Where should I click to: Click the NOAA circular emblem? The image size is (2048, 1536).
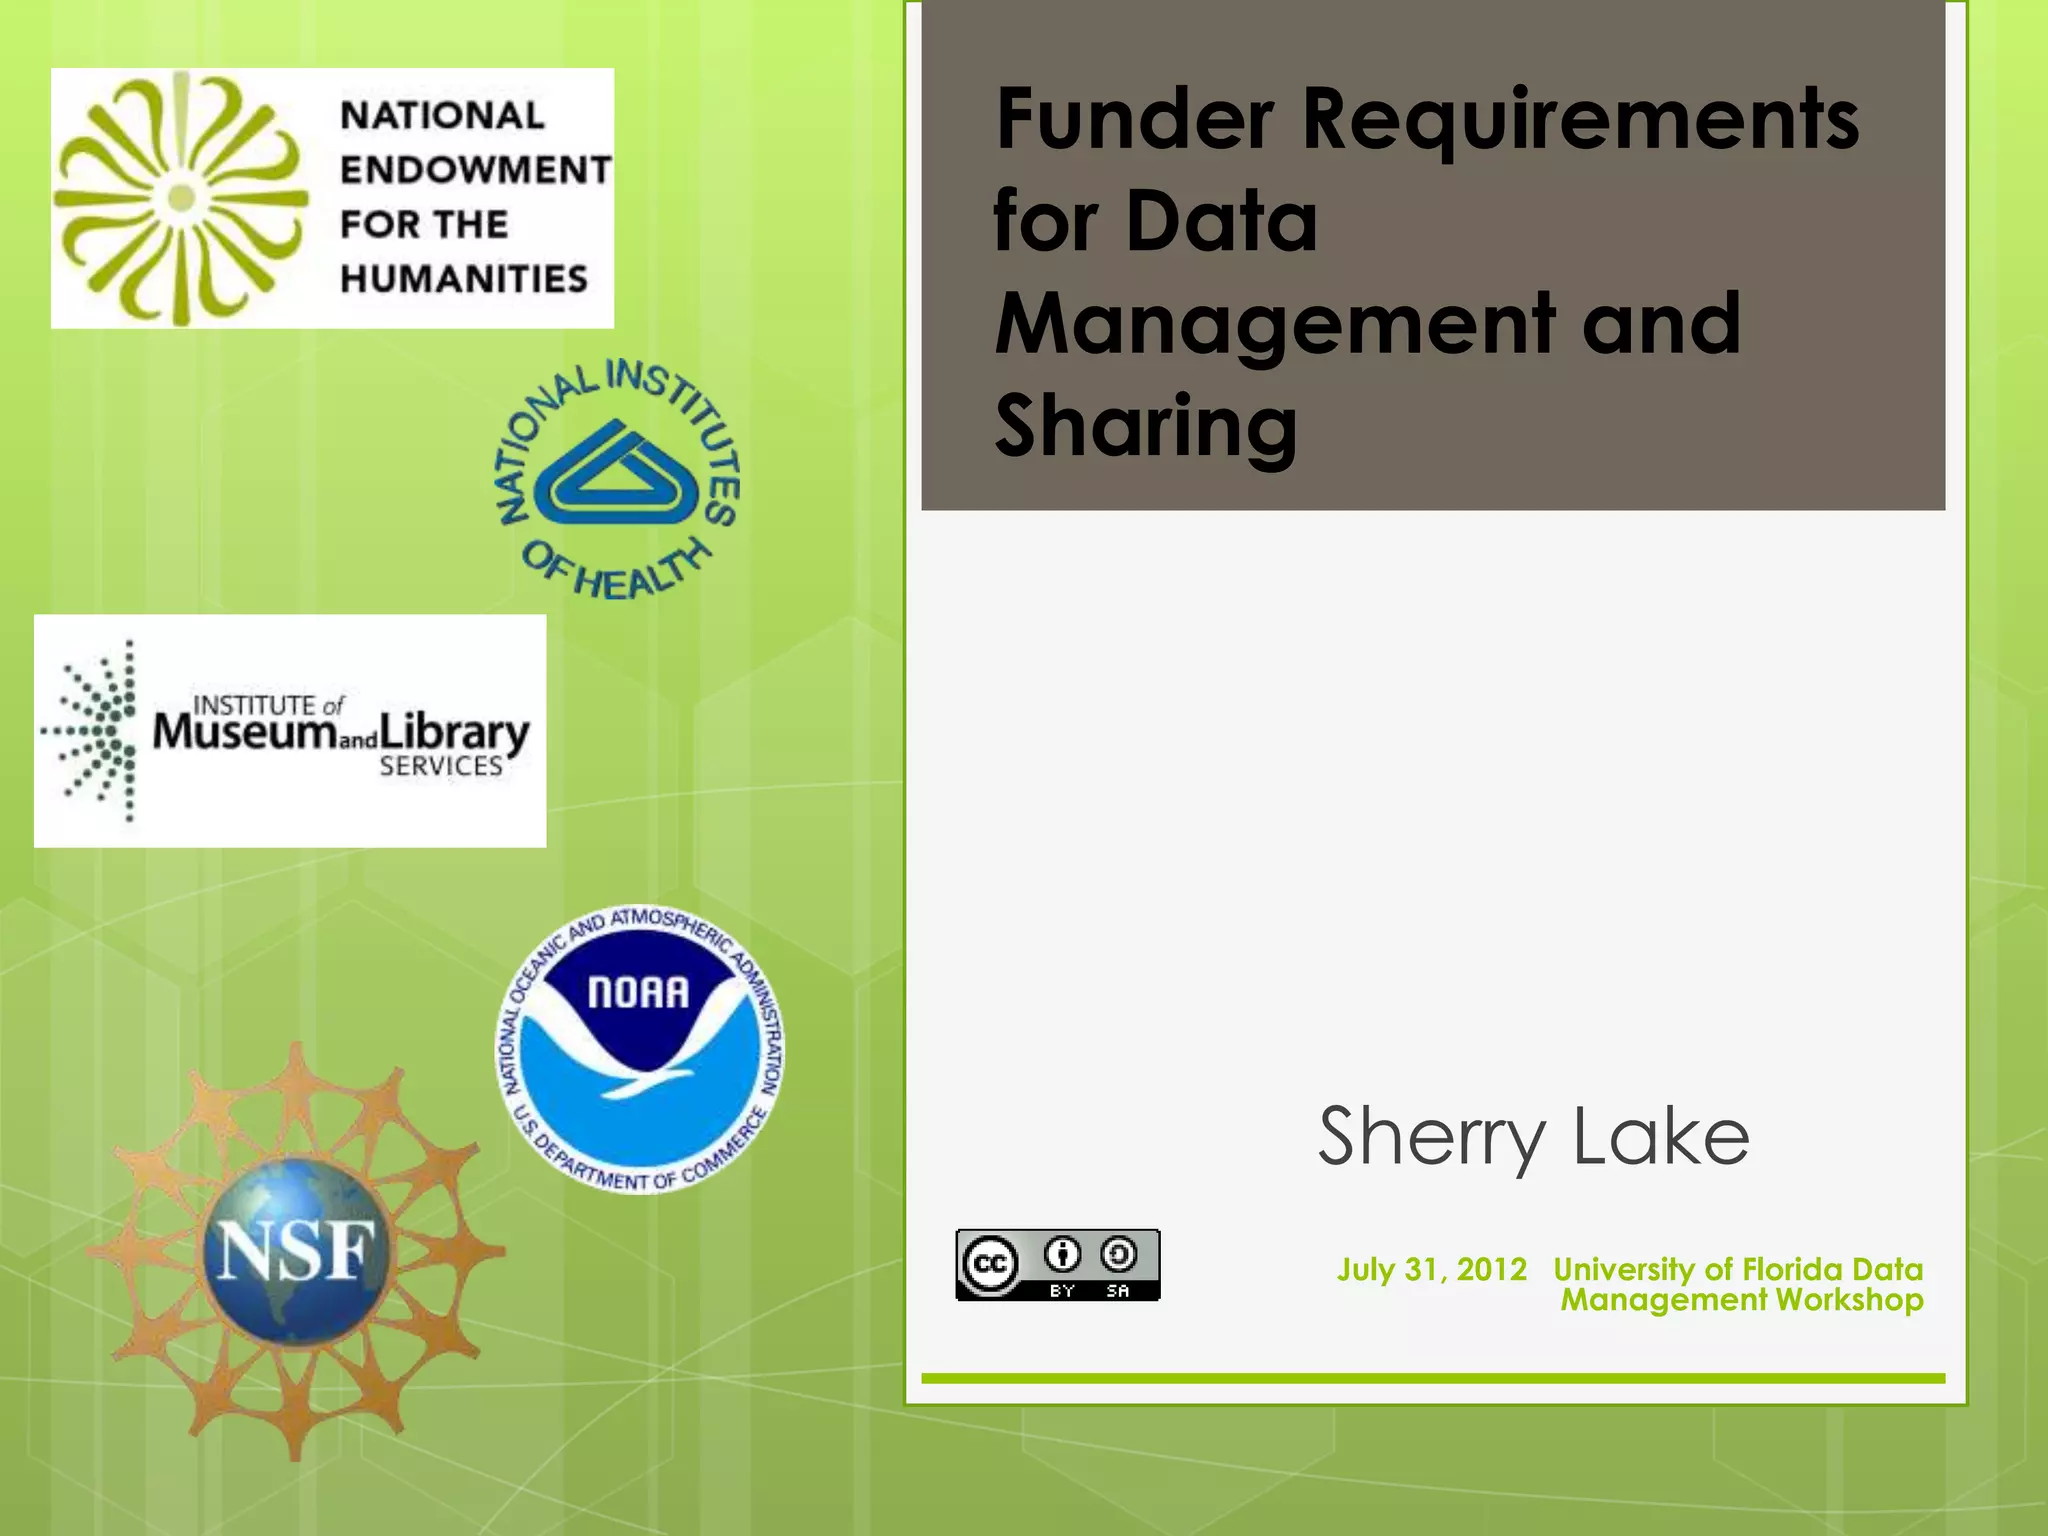click(640, 1050)
